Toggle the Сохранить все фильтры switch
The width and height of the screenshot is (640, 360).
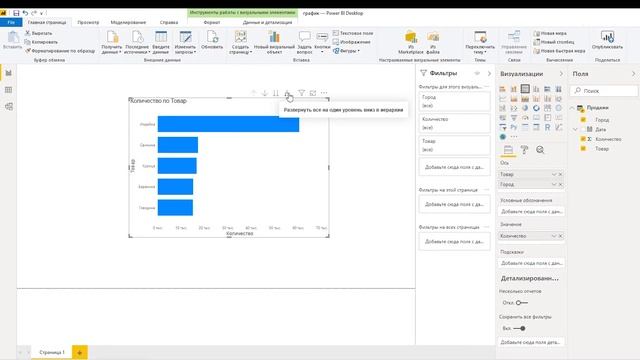pyautogui.click(x=520, y=328)
